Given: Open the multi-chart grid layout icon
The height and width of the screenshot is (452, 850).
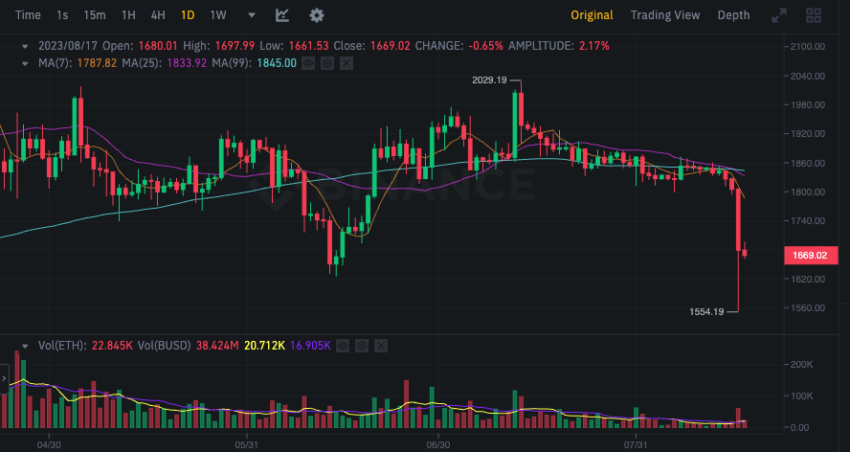Looking at the screenshot, I should pos(814,15).
